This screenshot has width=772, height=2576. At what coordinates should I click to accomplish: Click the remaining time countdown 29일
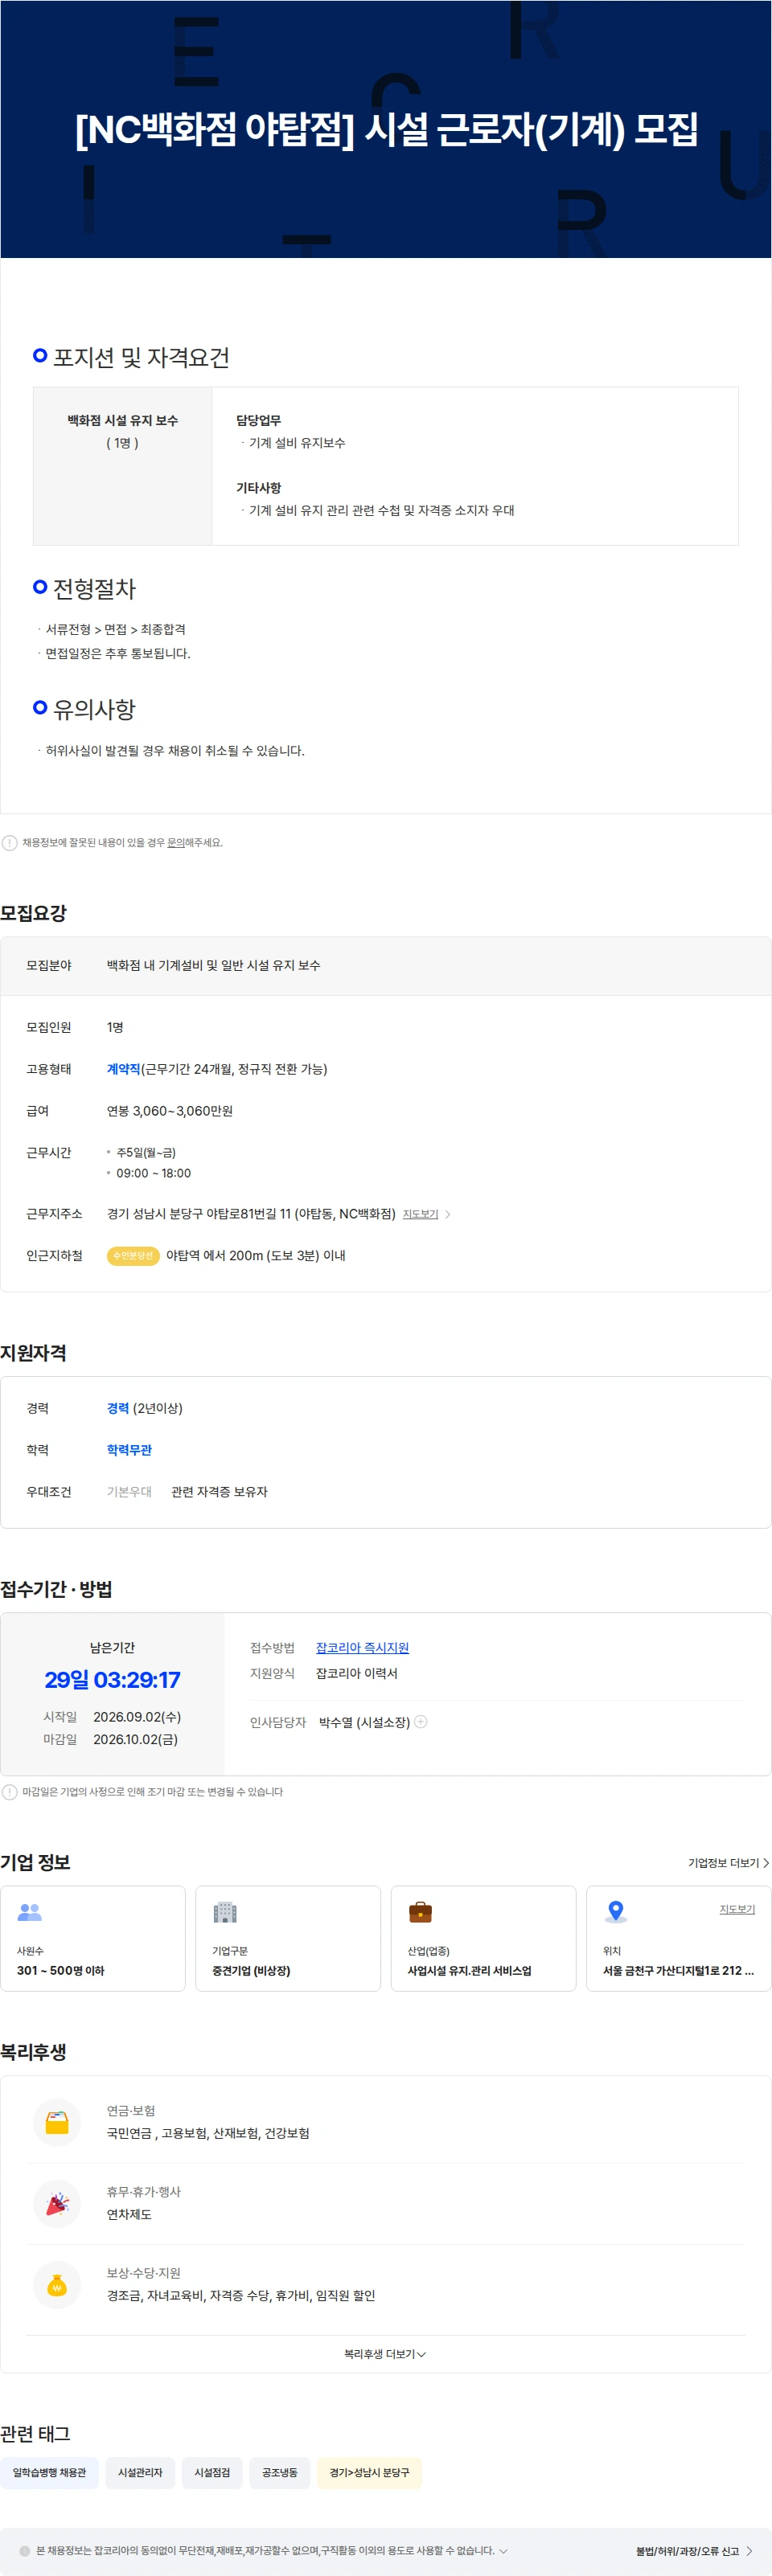112,1680
